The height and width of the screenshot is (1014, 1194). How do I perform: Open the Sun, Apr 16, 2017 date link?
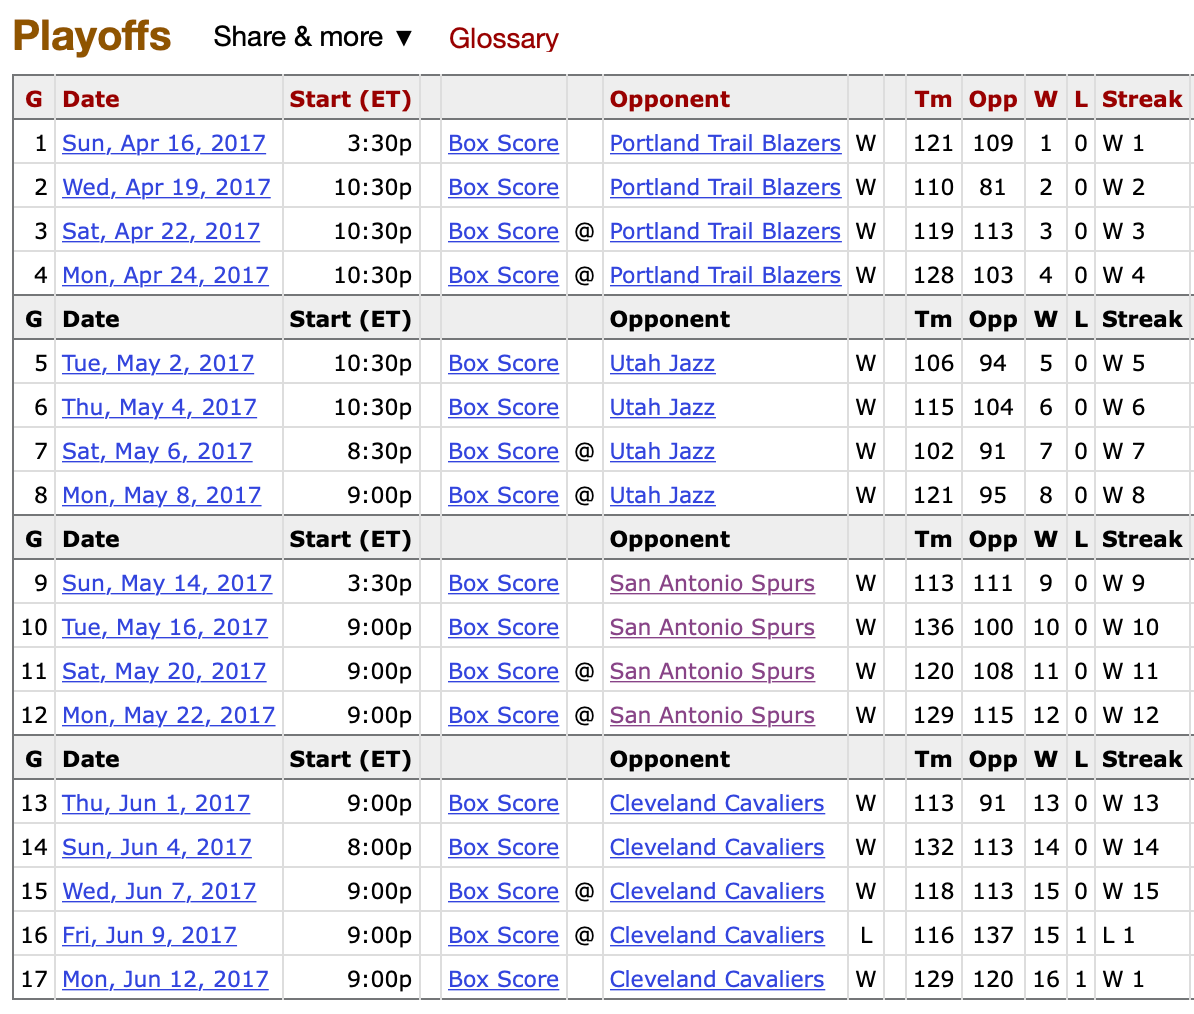[x=164, y=143]
